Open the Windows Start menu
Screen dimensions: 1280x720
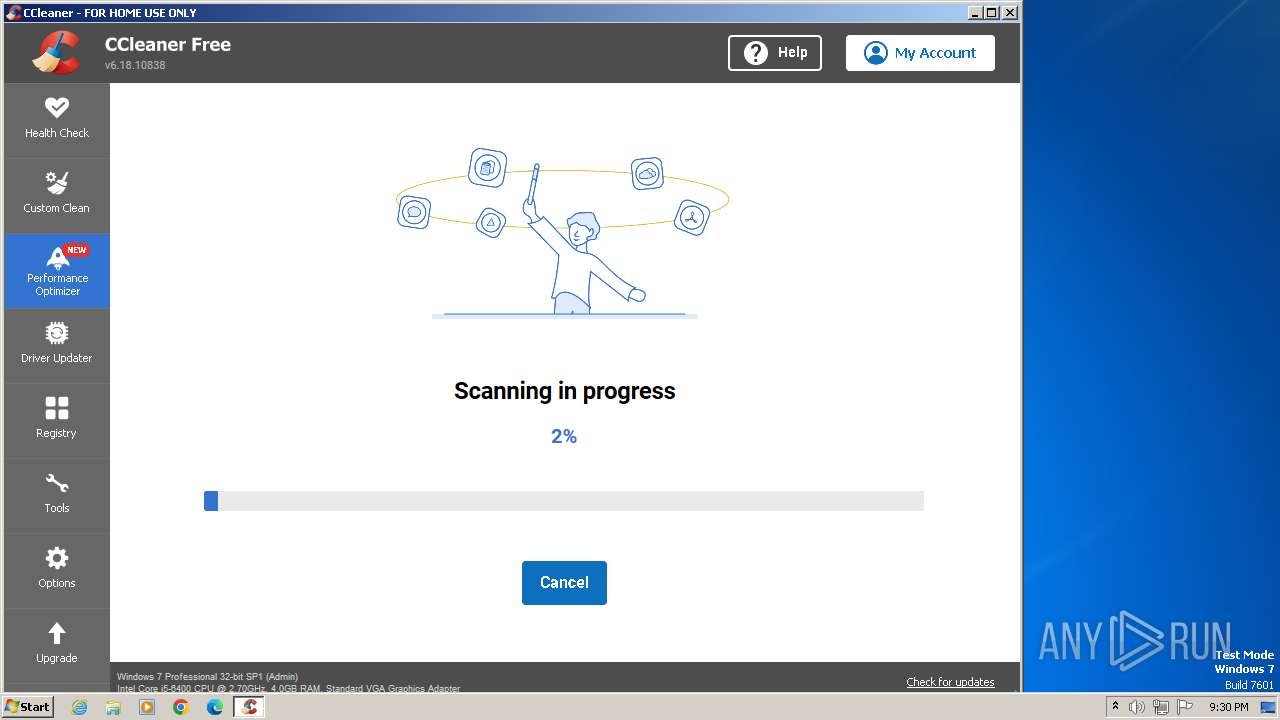[27, 707]
